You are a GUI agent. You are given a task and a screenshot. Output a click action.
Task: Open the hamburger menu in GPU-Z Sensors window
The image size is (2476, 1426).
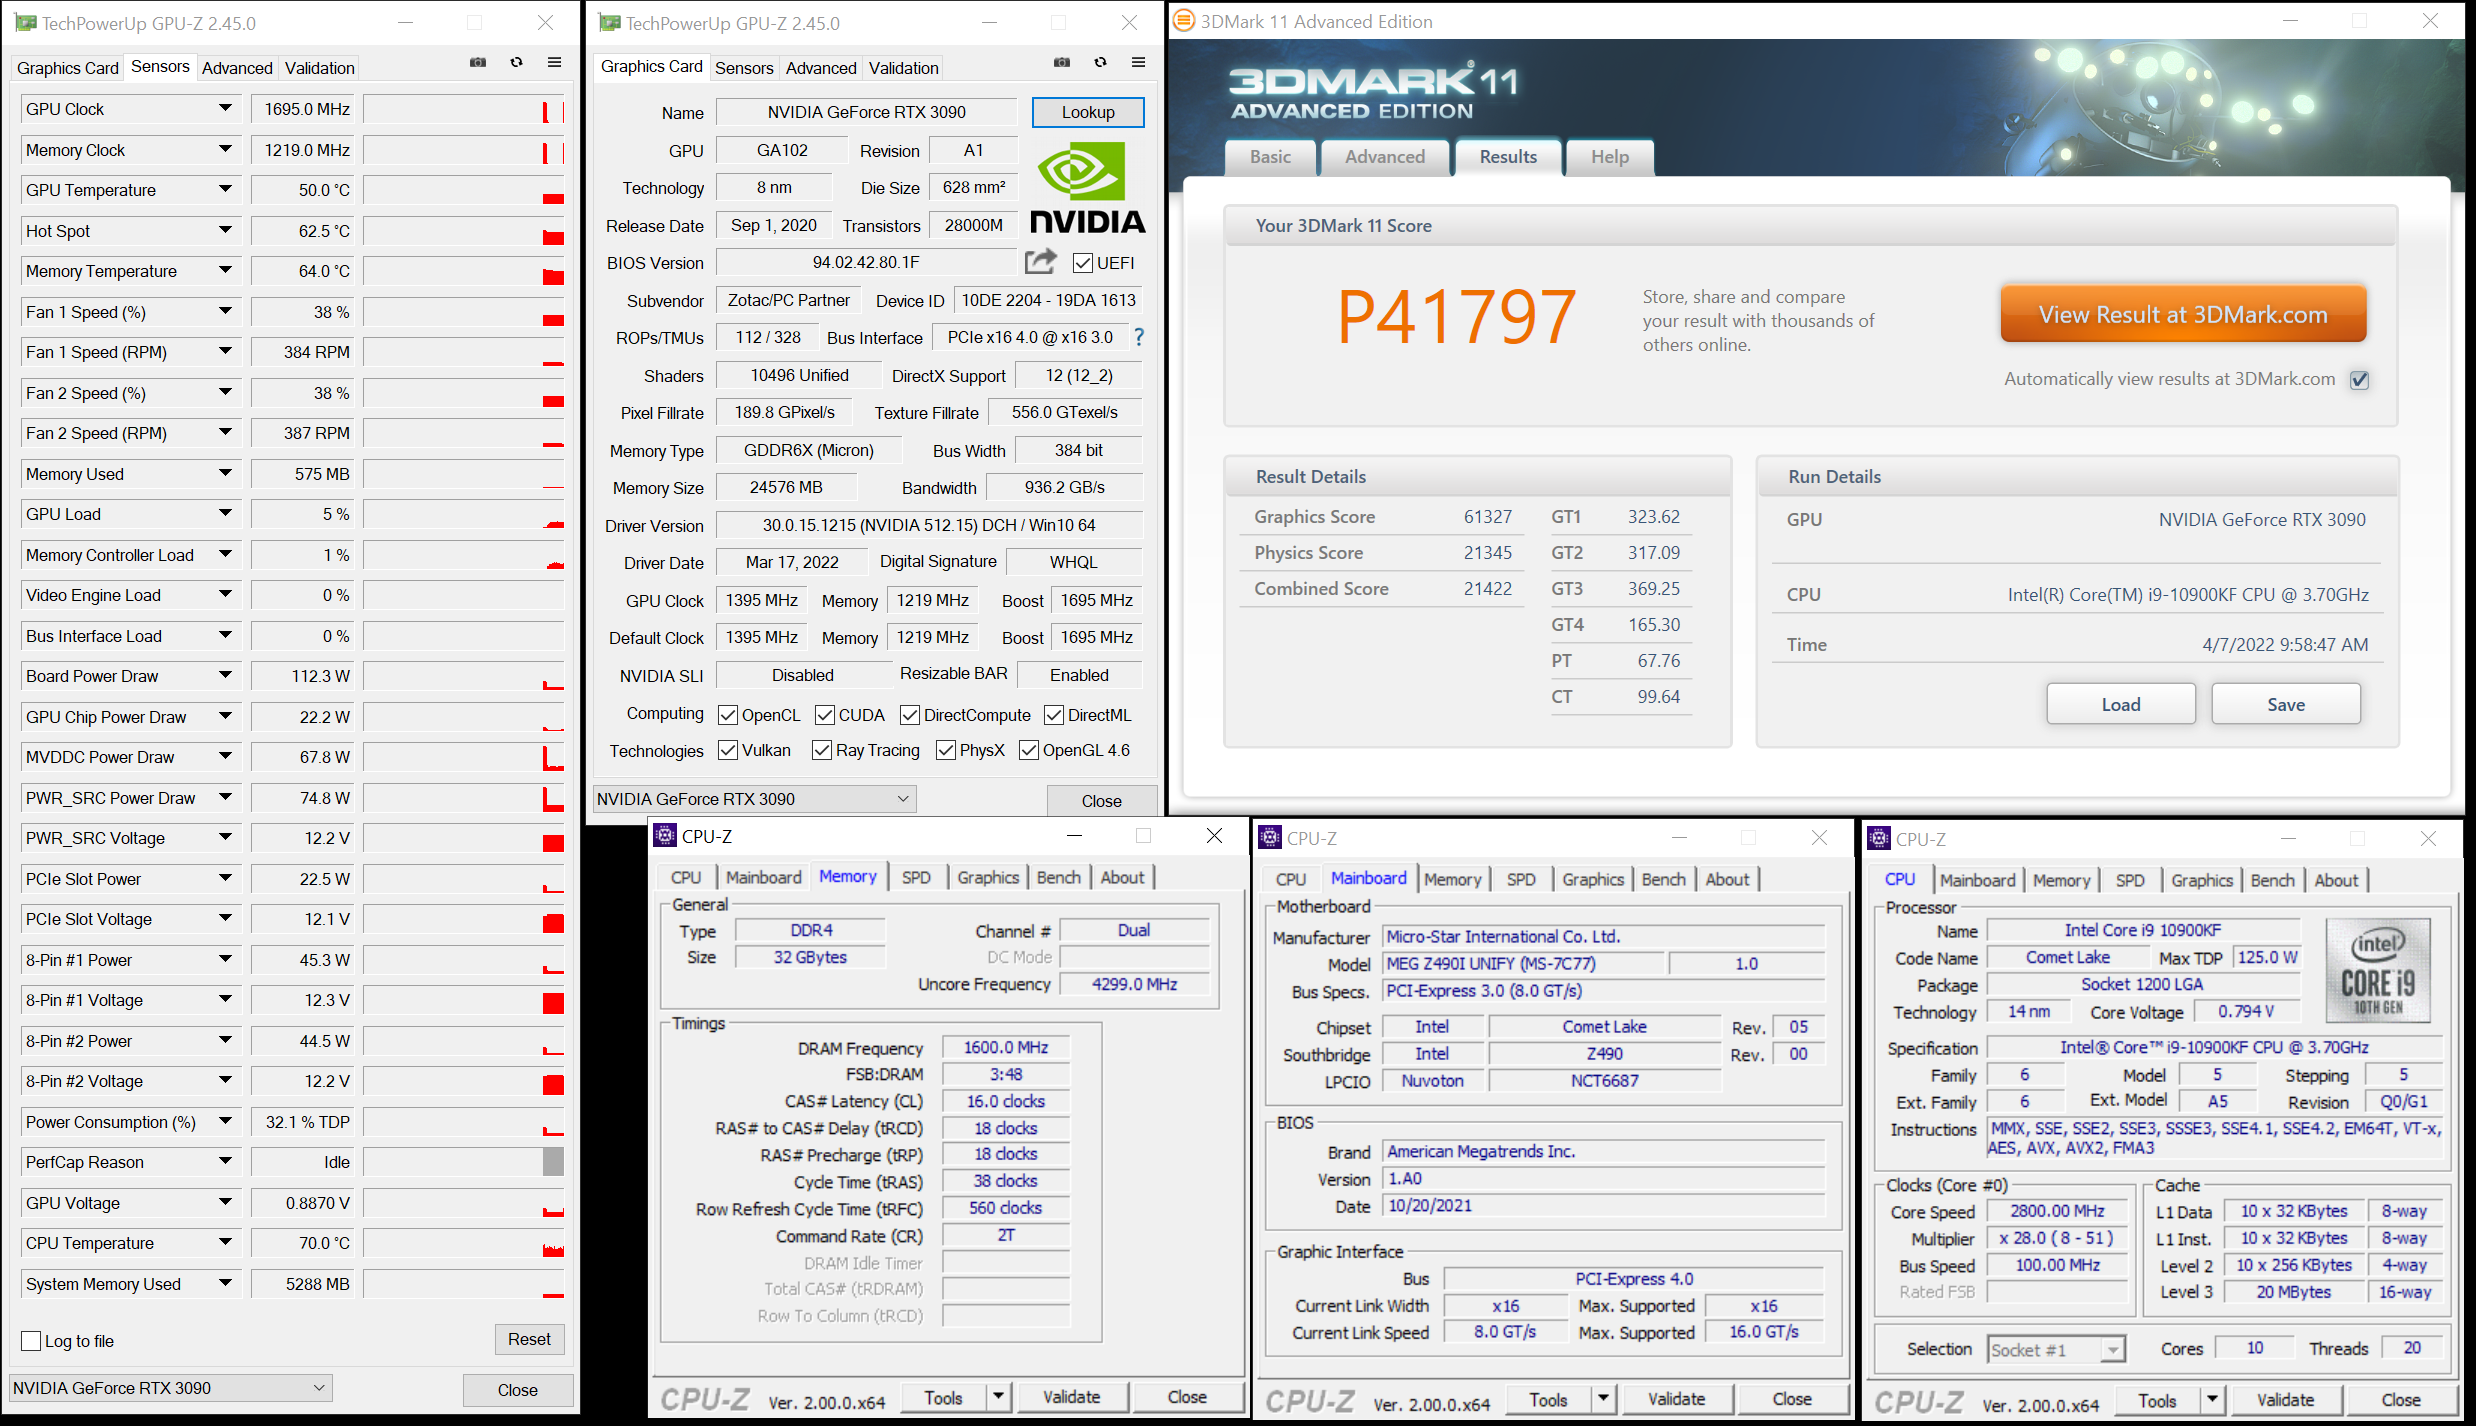(x=554, y=63)
